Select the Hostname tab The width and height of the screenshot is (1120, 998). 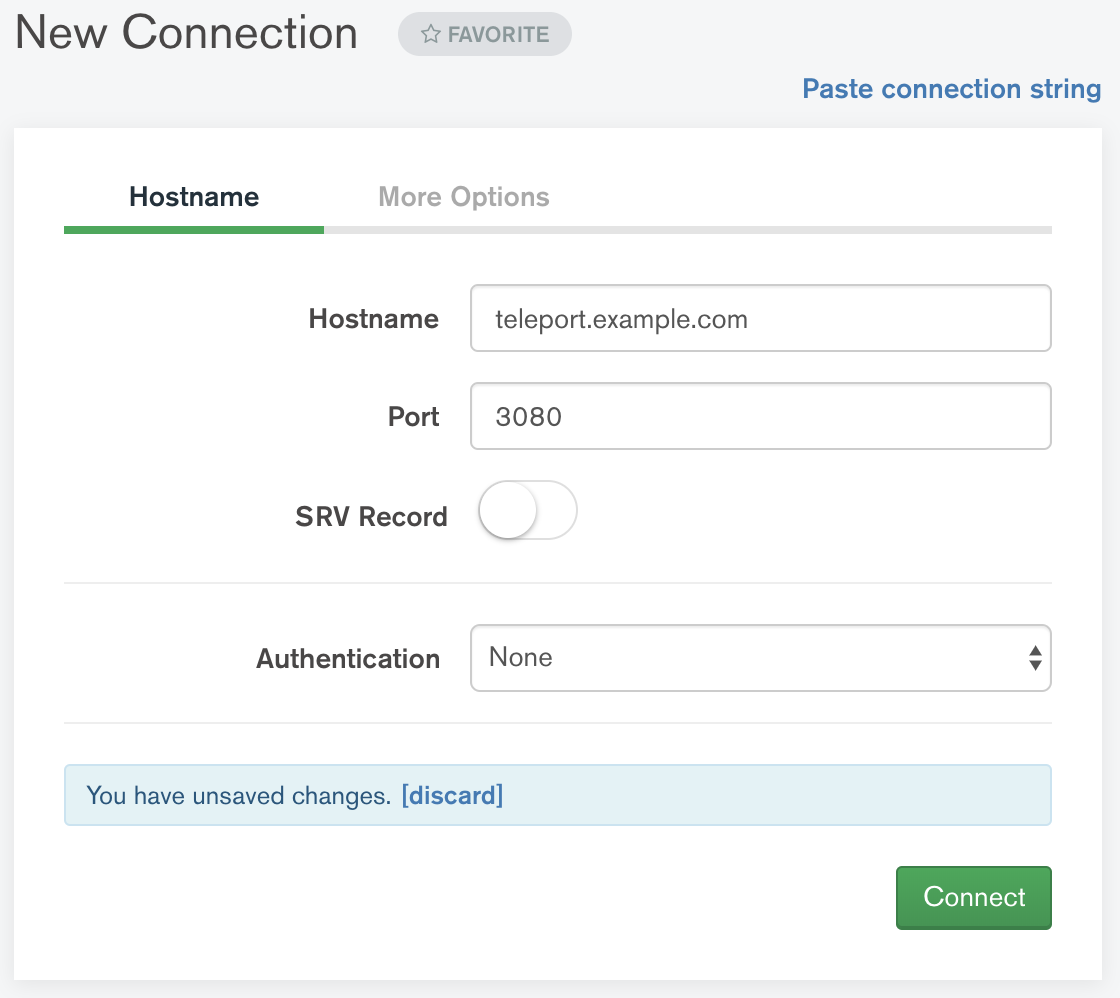(193, 197)
